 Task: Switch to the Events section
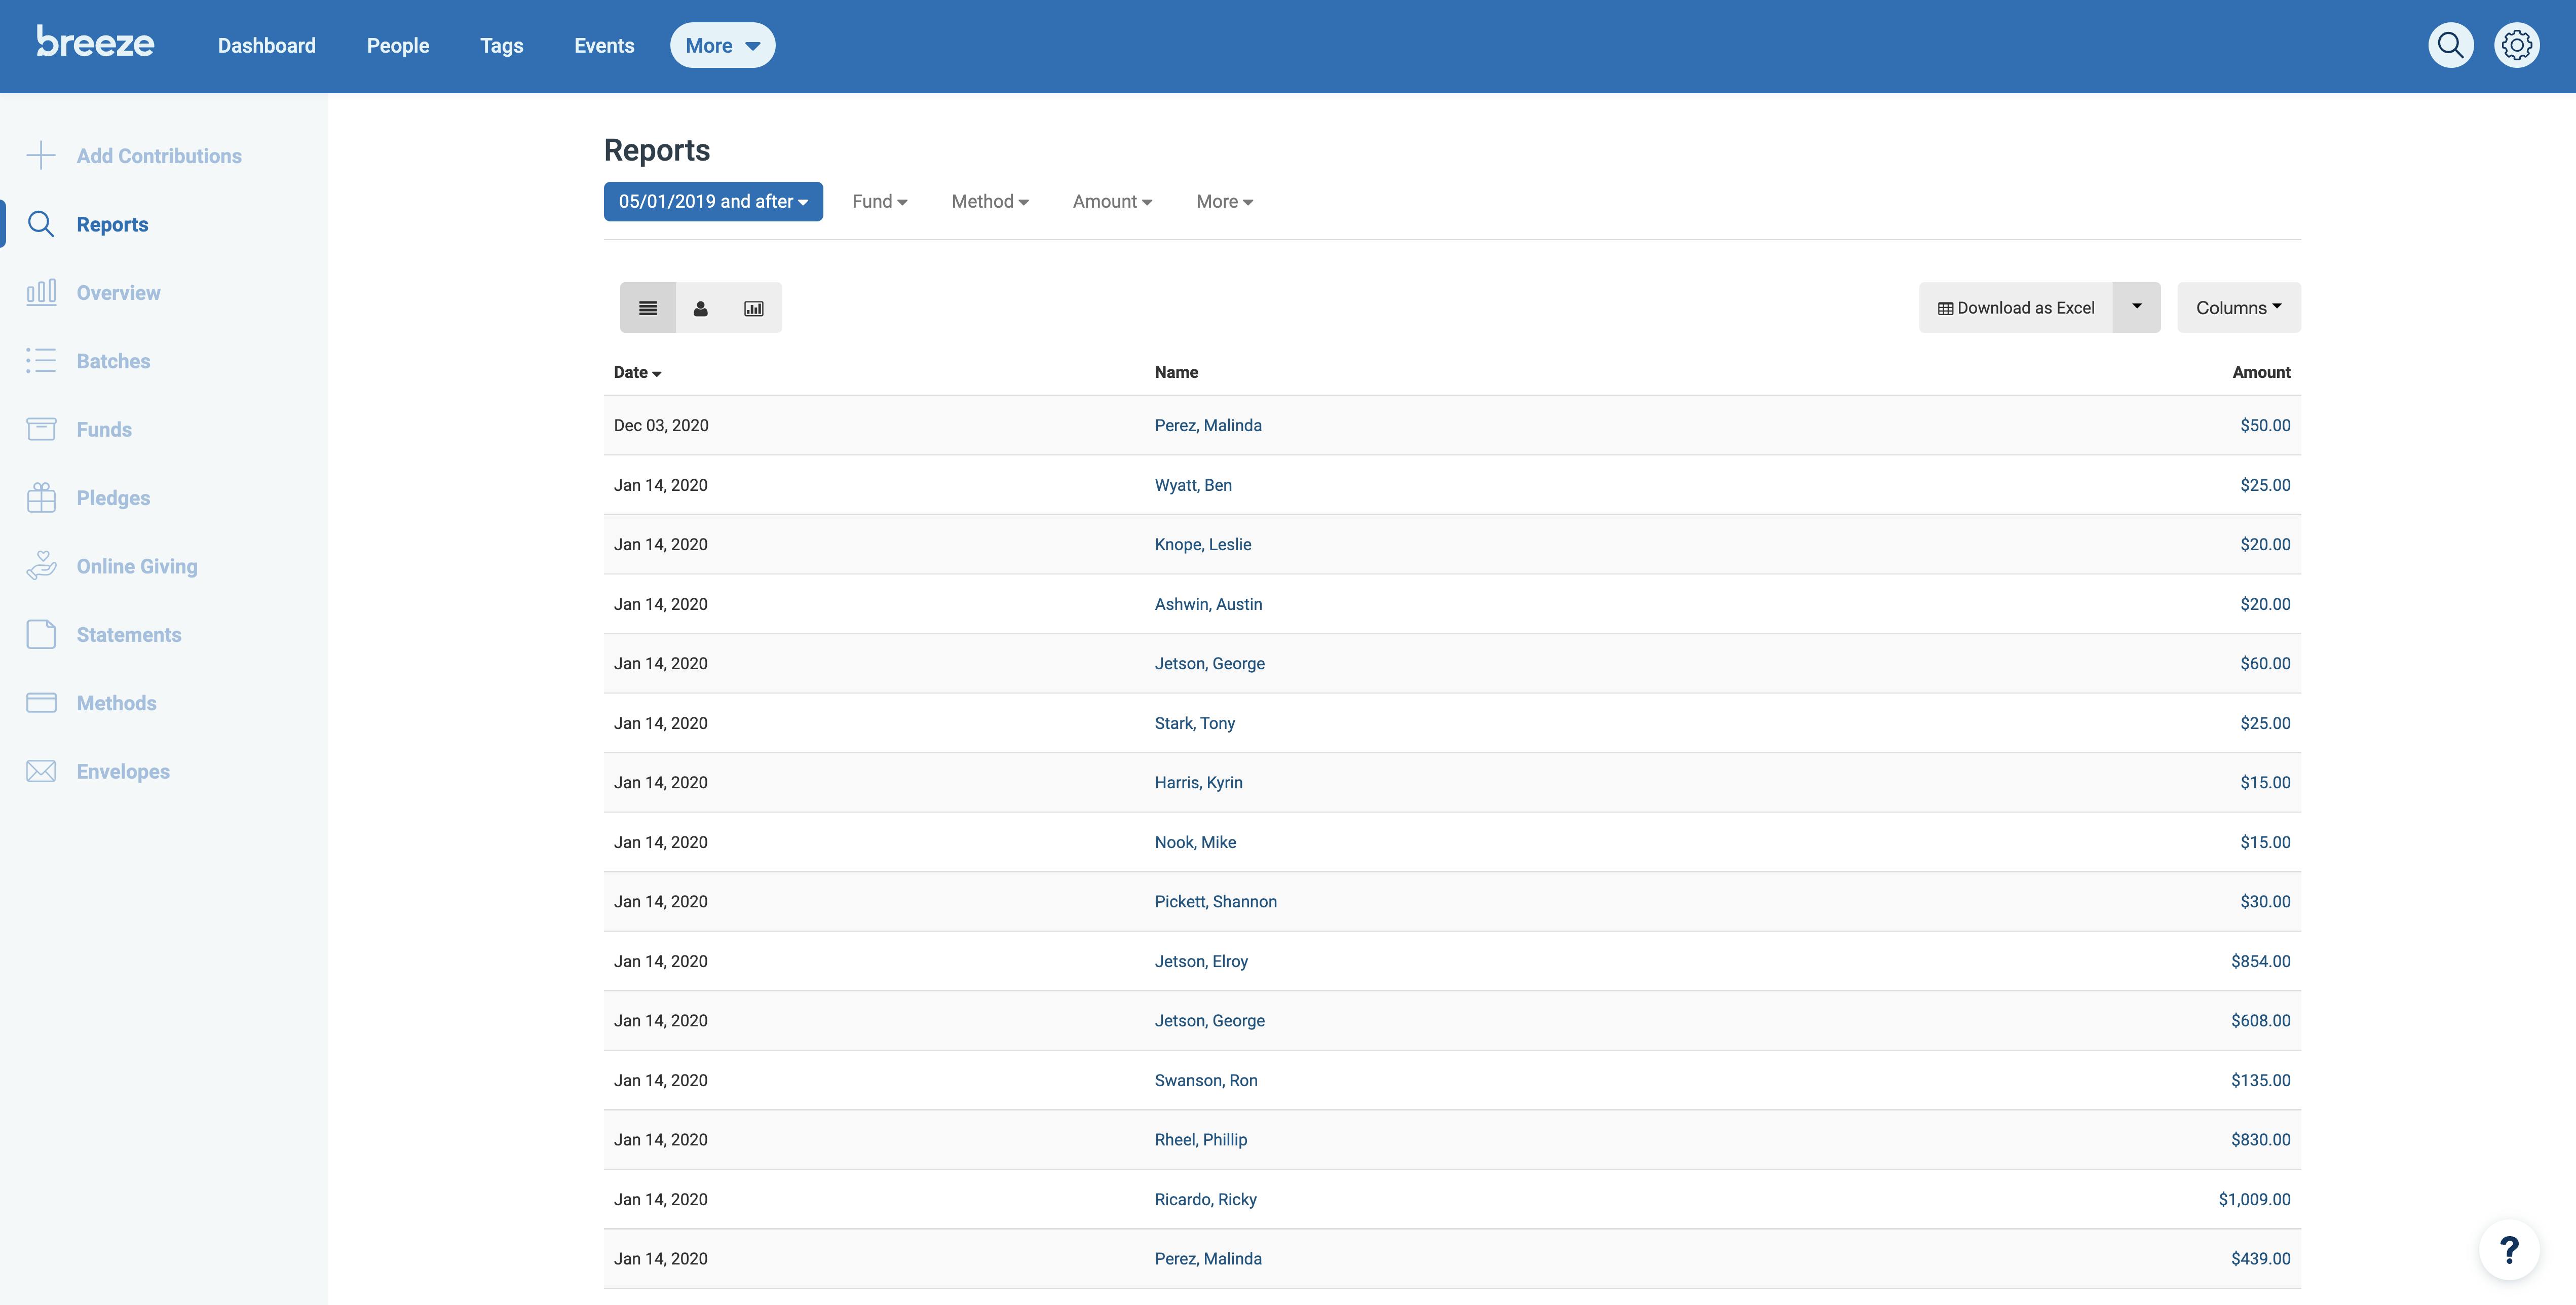click(604, 45)
